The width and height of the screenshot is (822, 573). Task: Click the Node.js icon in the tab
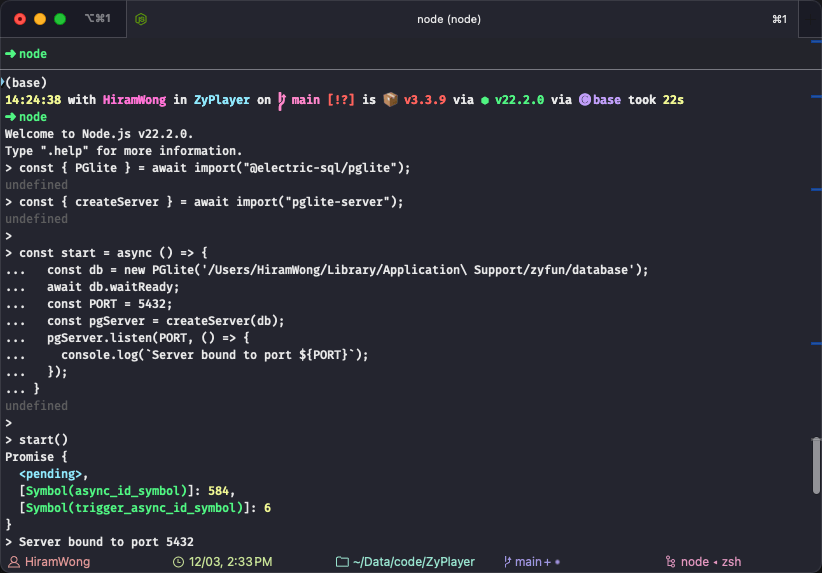tap(141, 19)
